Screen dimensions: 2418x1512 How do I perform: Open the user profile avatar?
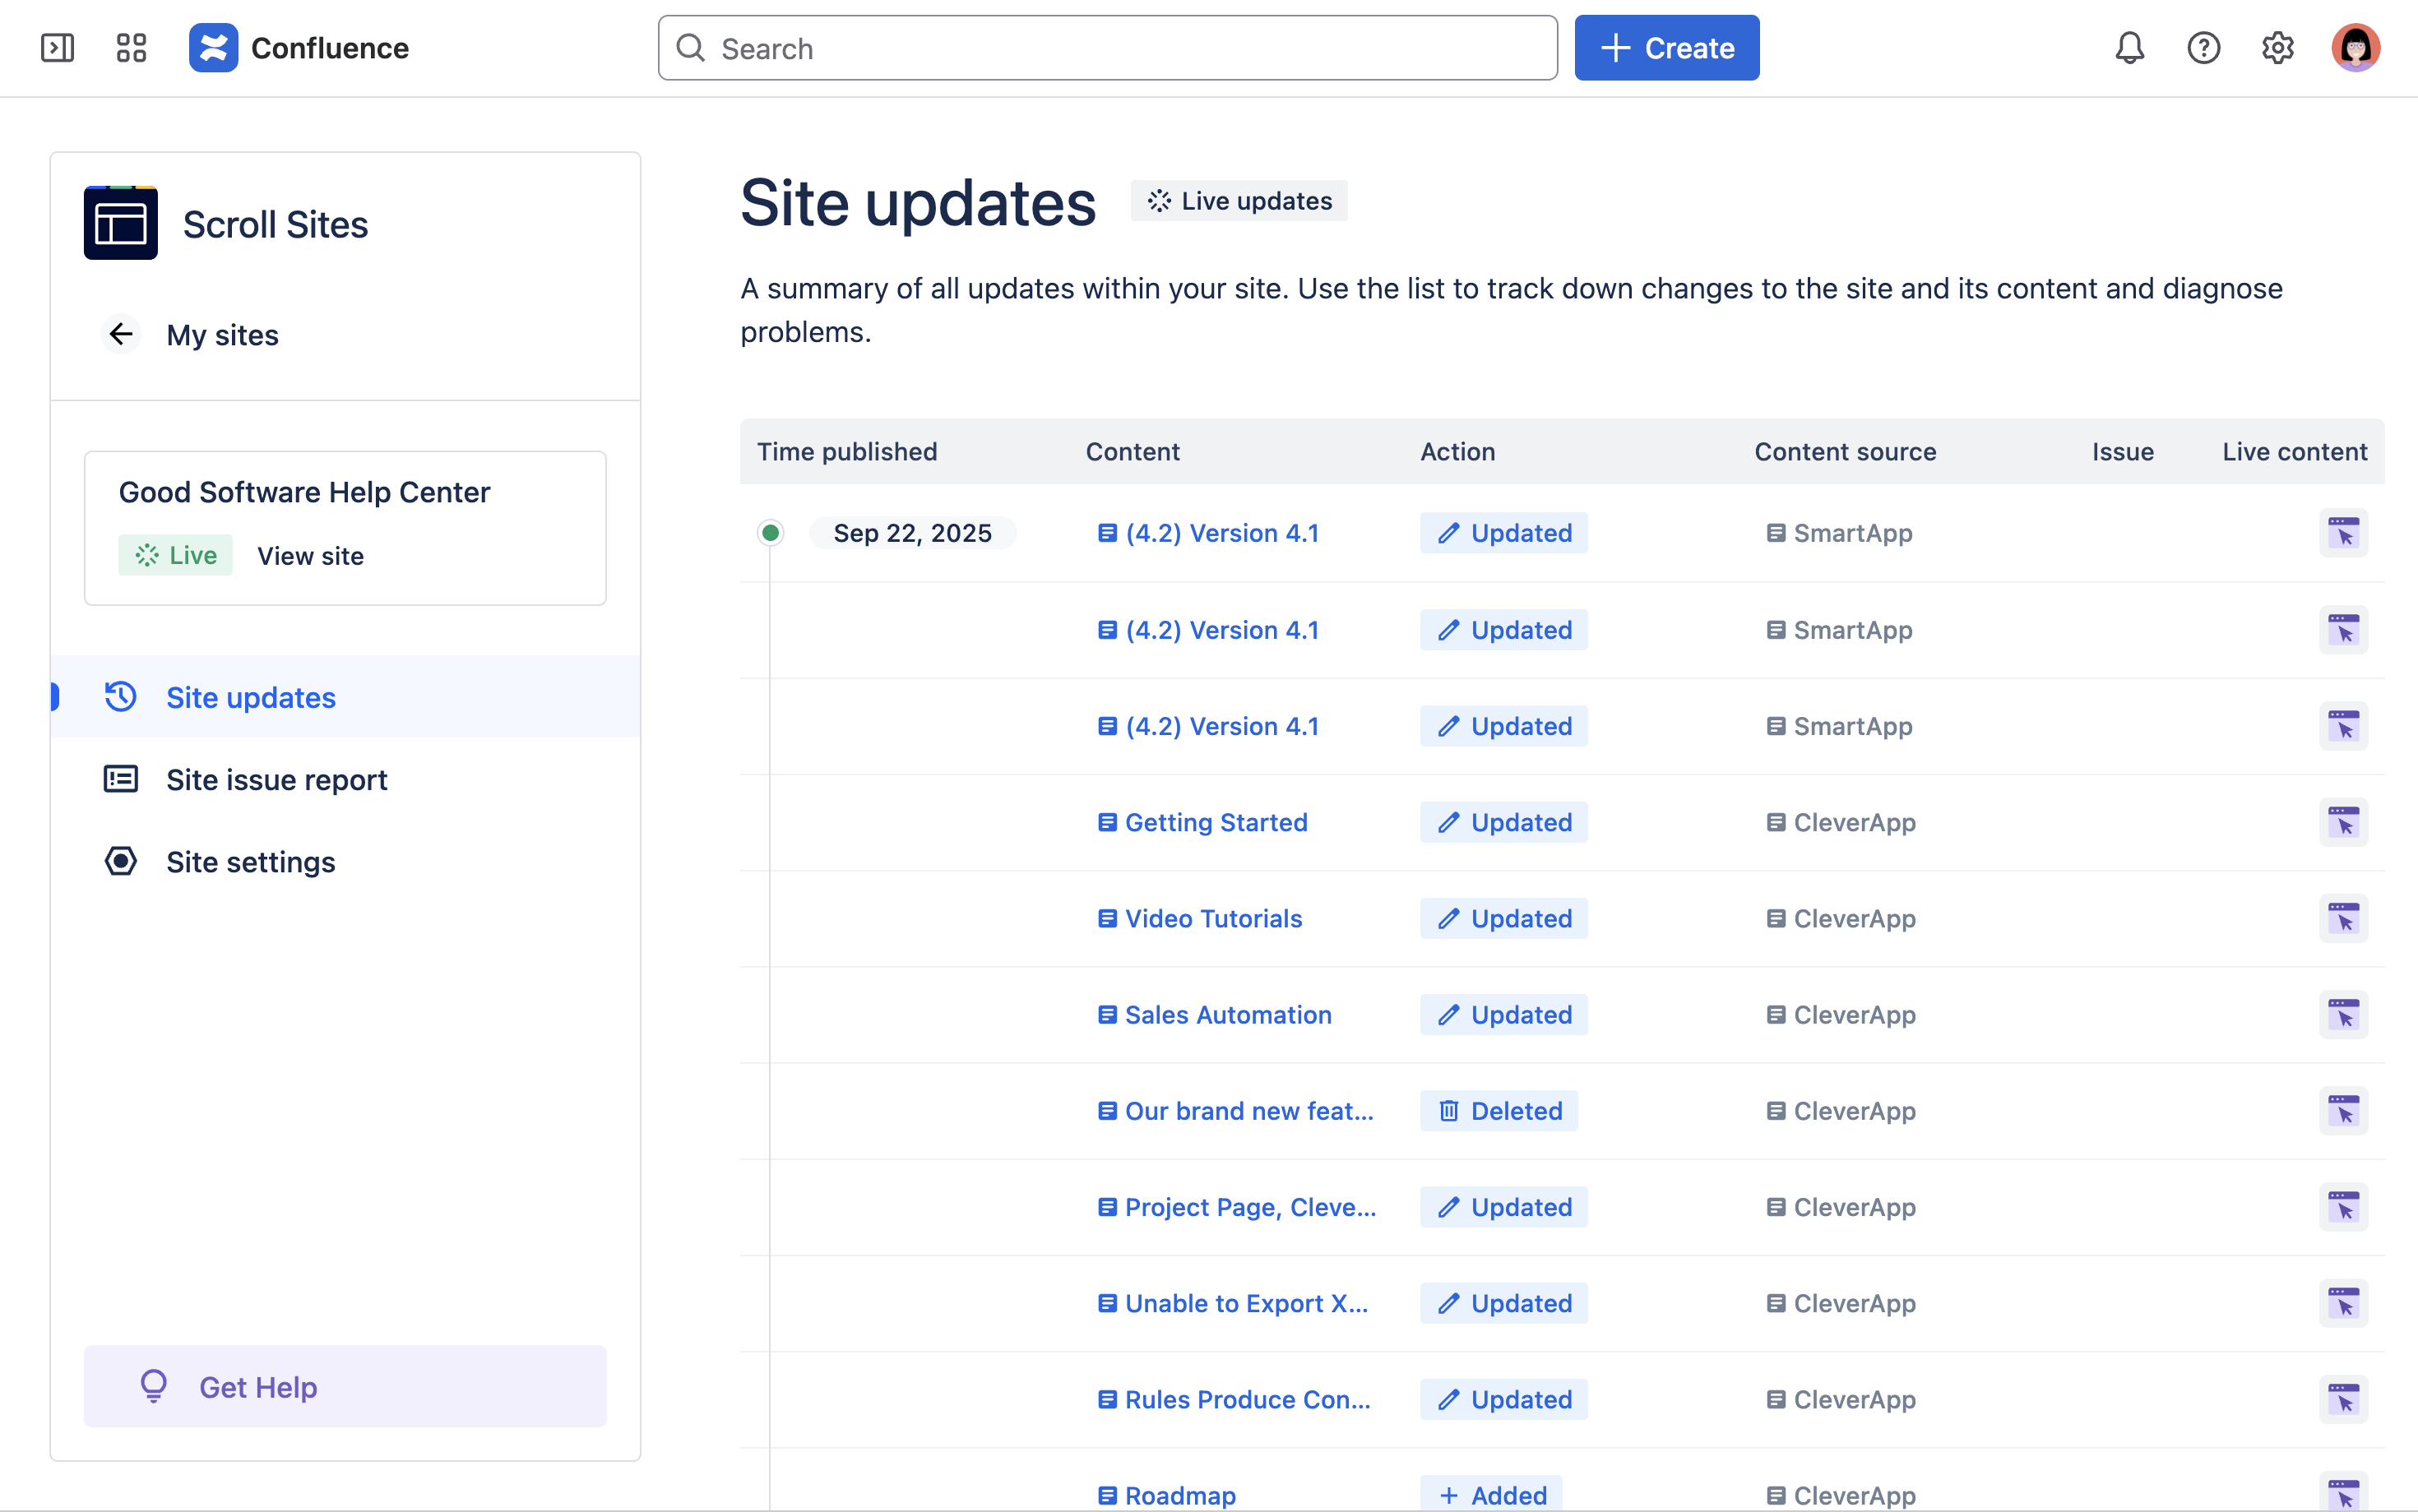(2355, 48)
